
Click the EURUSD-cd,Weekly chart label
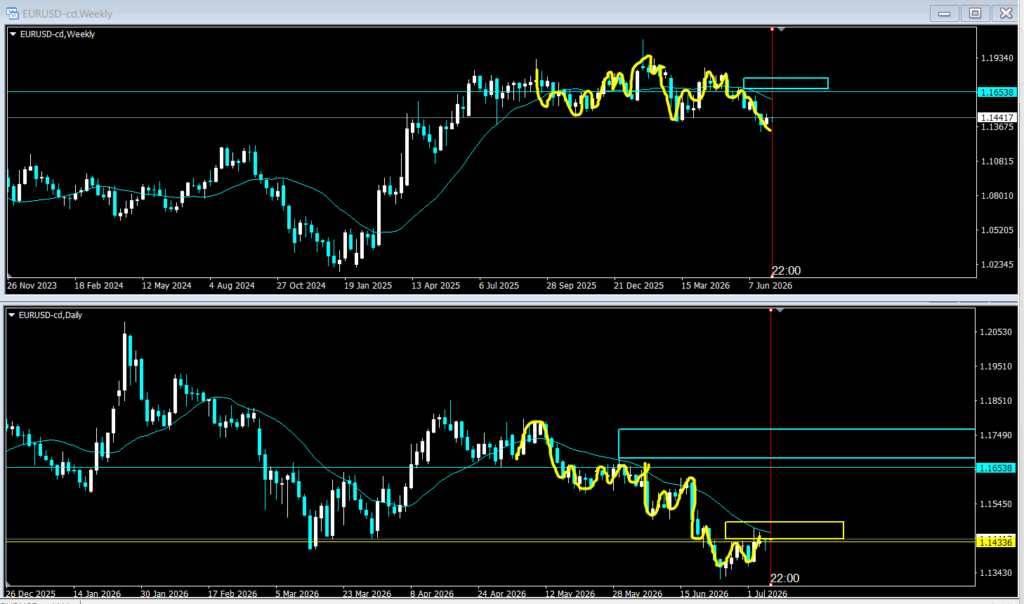[x=57, y=34]
